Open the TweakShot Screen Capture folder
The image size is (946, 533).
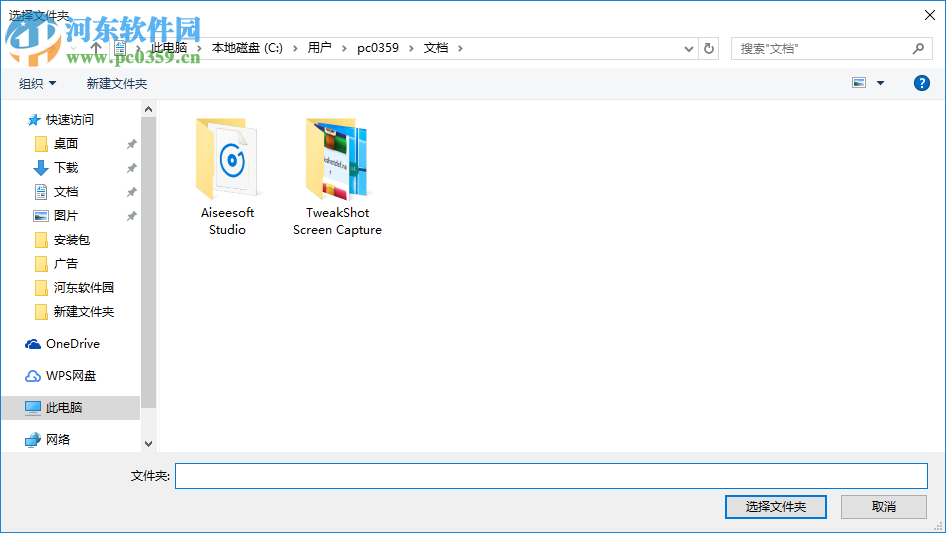[337, 176]
